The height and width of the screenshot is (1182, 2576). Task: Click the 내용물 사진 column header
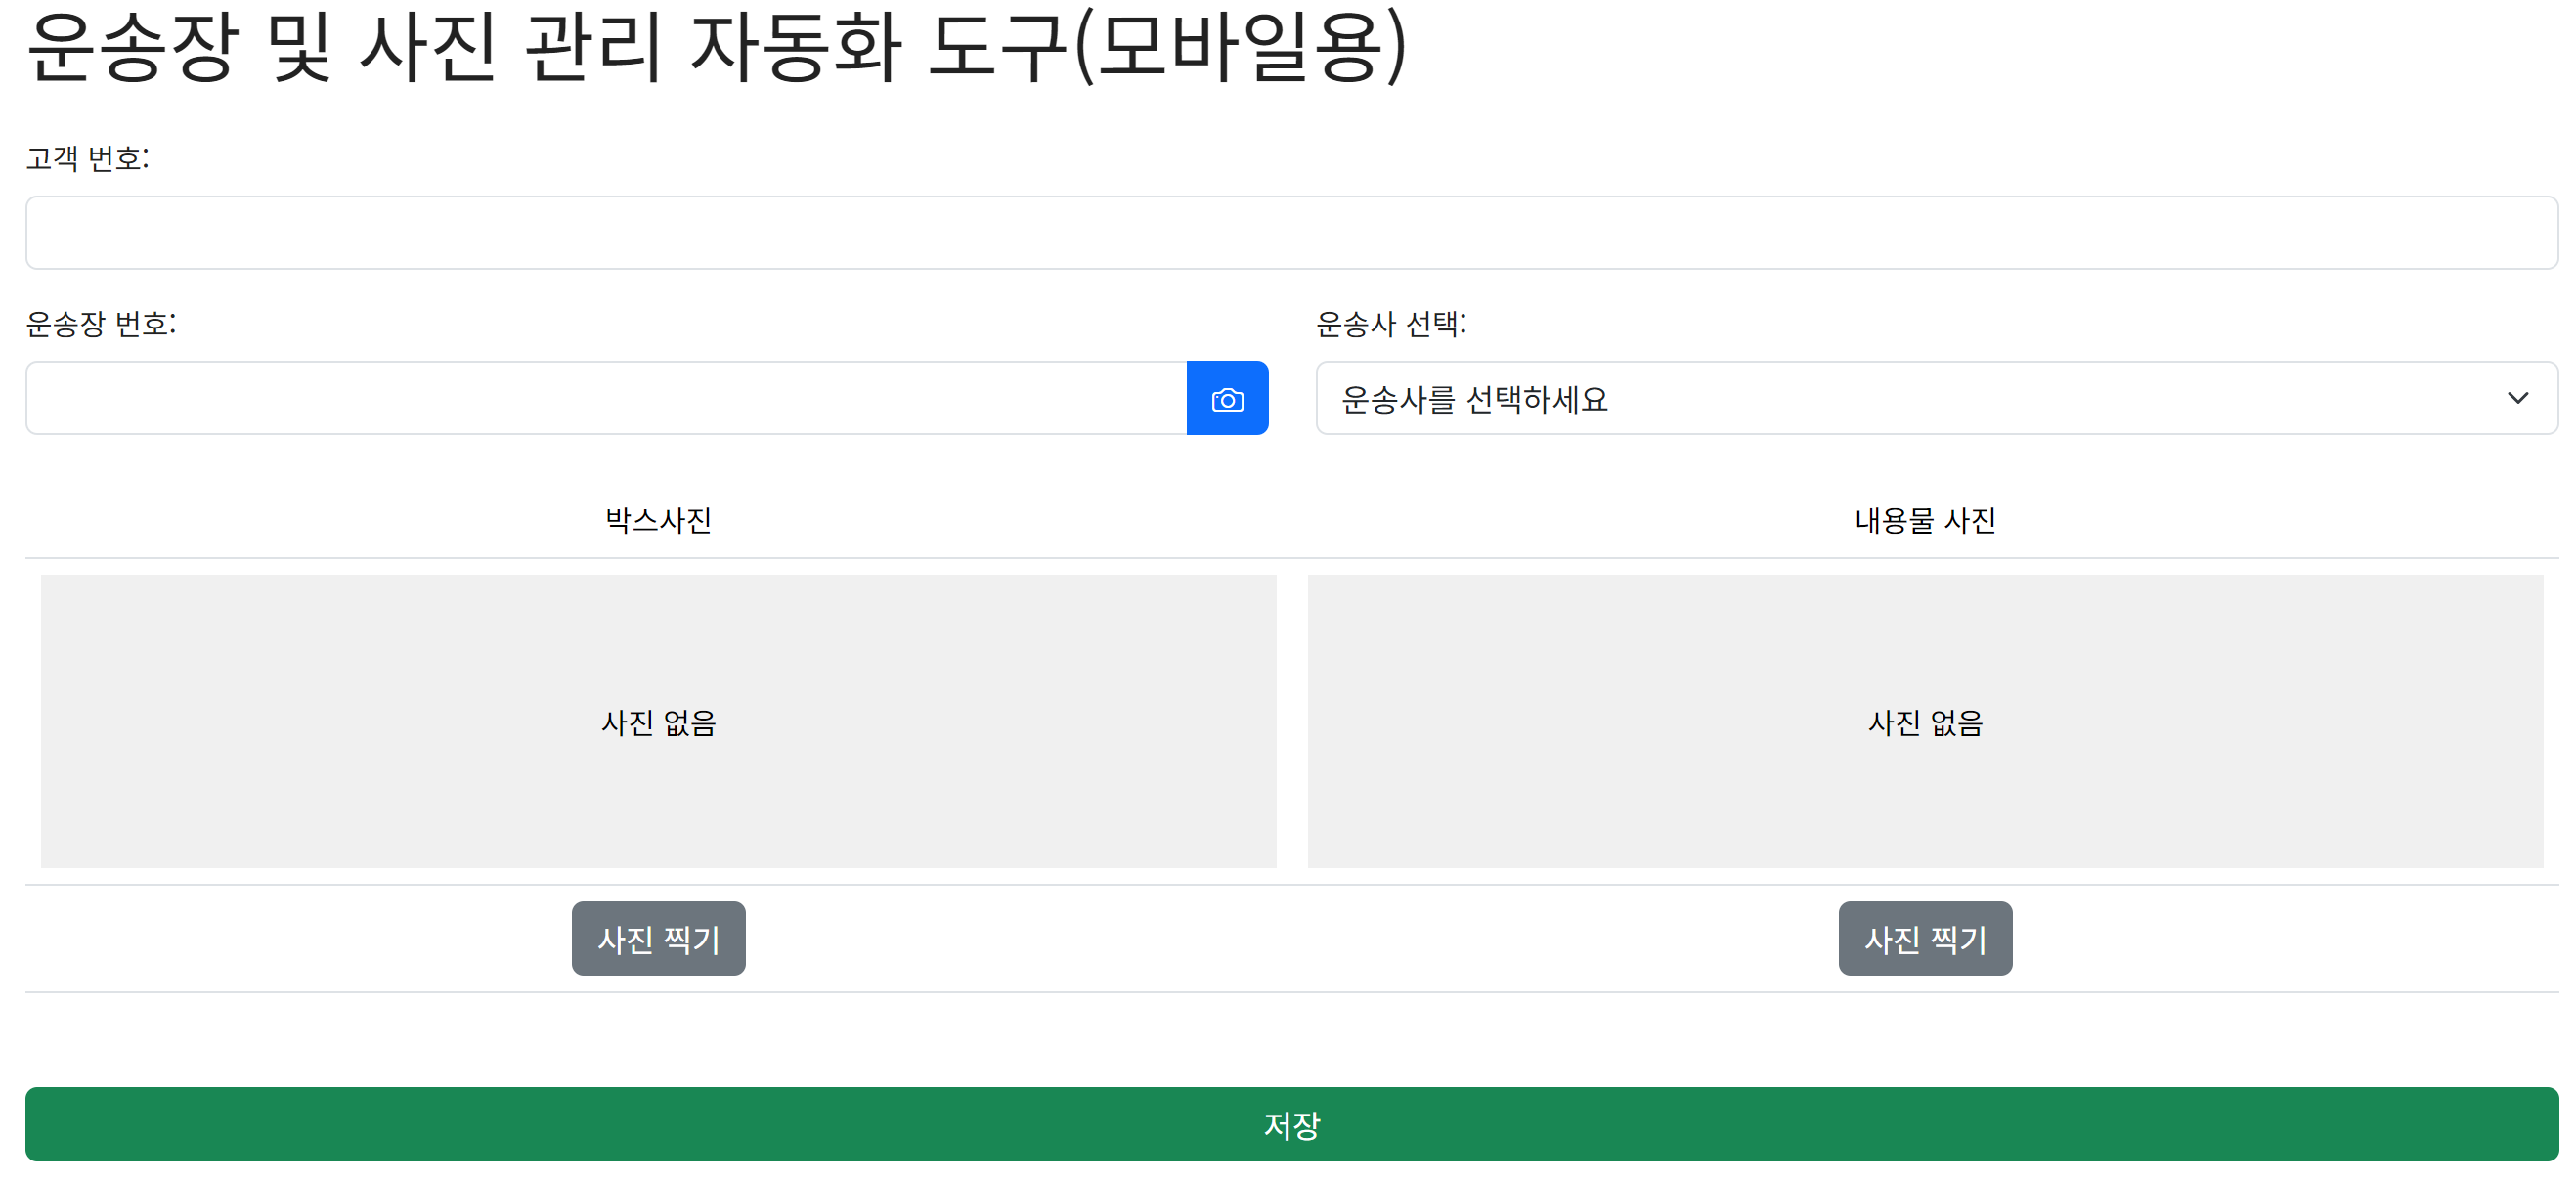[x=1924, y=520]
